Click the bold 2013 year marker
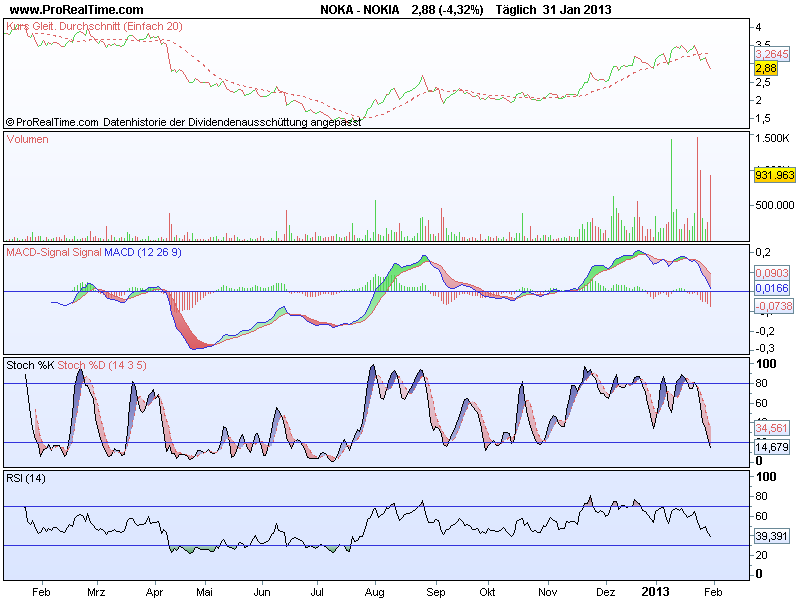 point(655,591)
